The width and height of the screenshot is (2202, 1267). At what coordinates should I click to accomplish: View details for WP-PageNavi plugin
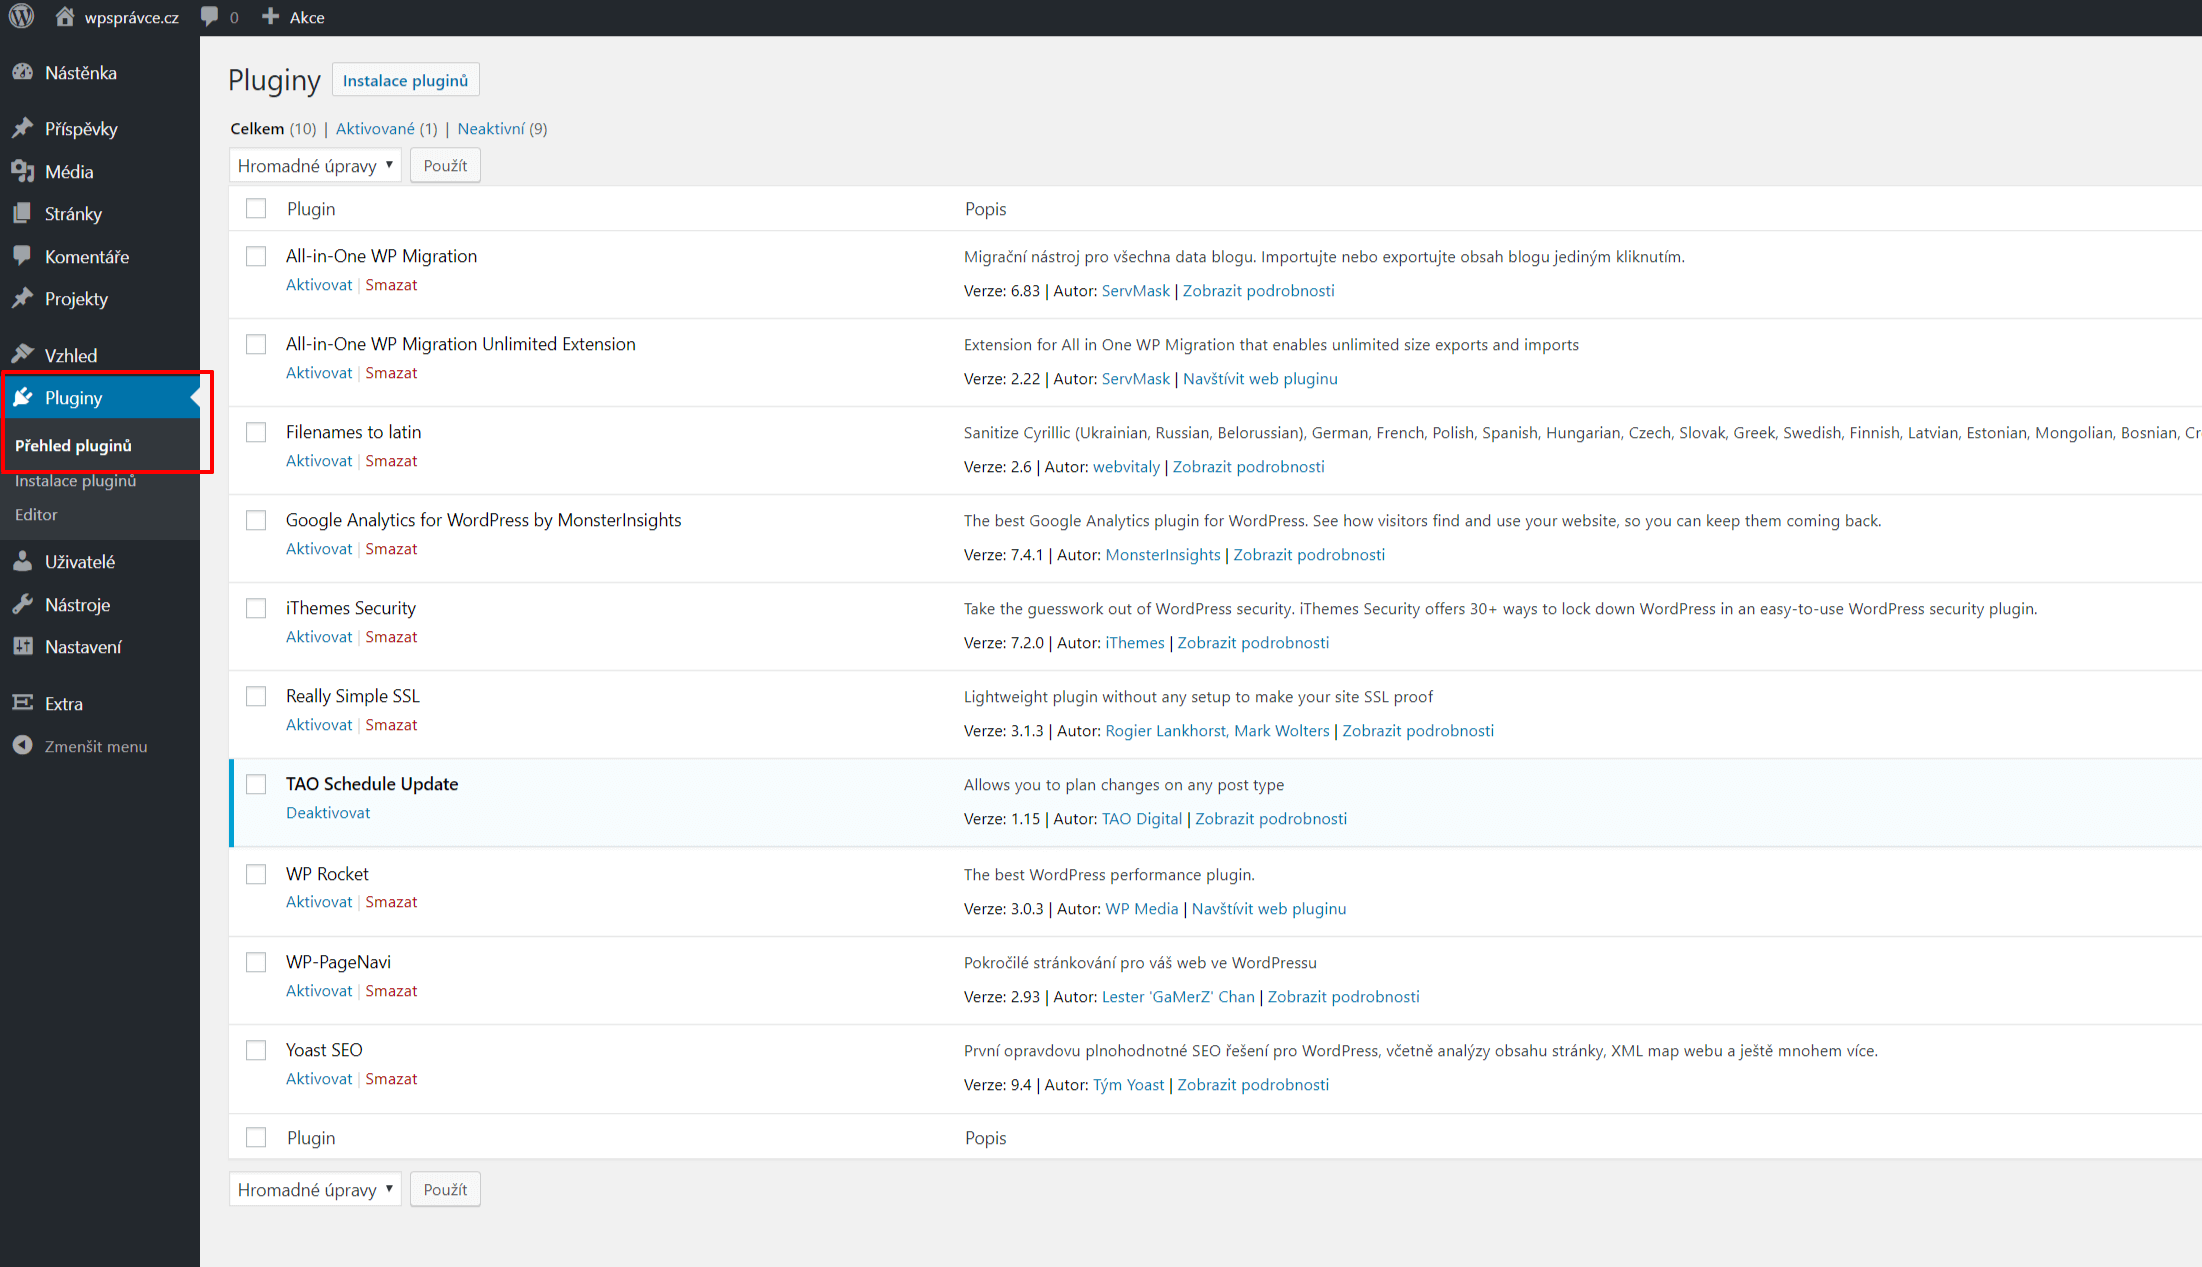click(1343, 997)
